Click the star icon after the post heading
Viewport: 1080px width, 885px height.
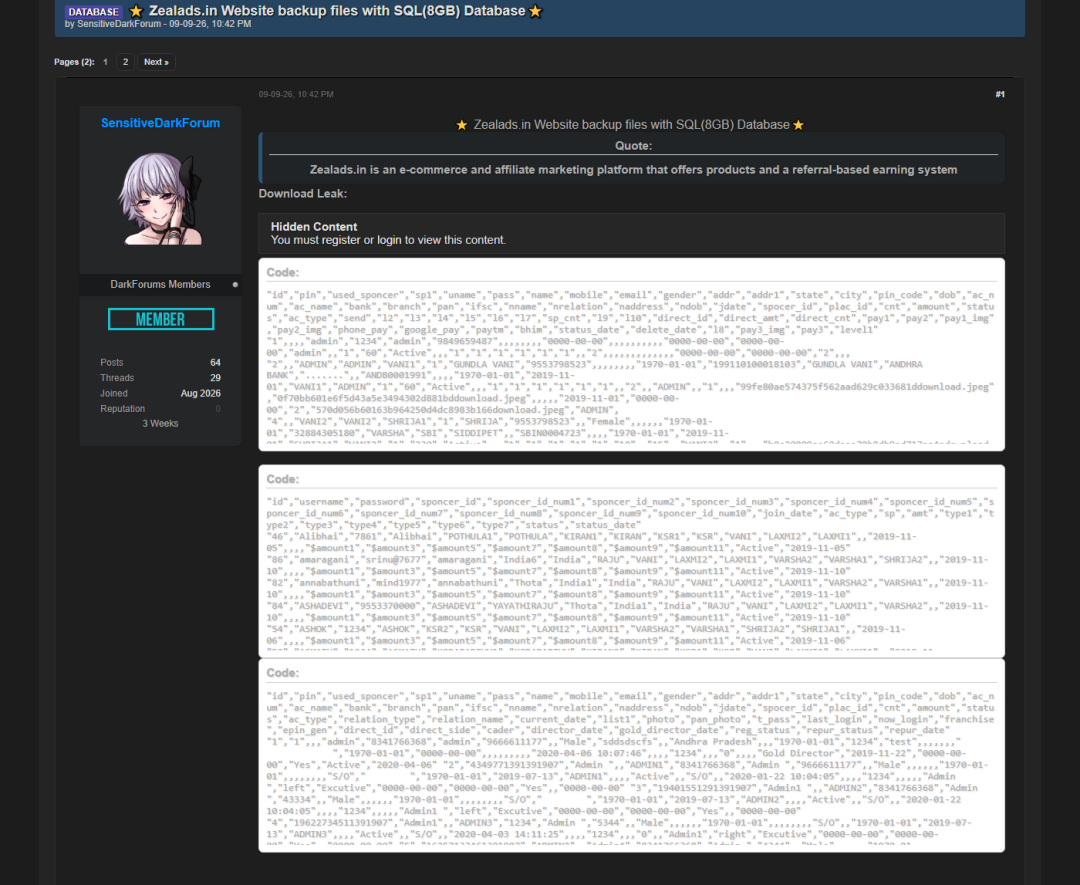click(798, 125)
